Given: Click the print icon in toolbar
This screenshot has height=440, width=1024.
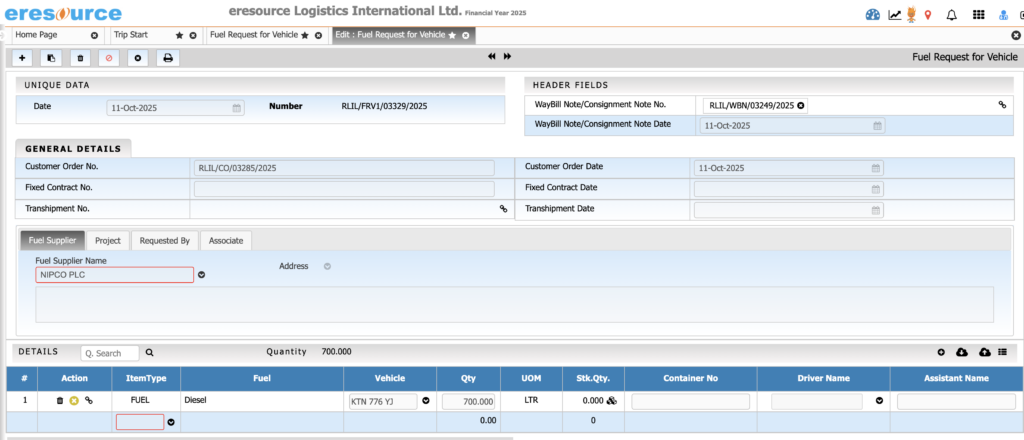Looking at the screenshot, I should 168,58.
